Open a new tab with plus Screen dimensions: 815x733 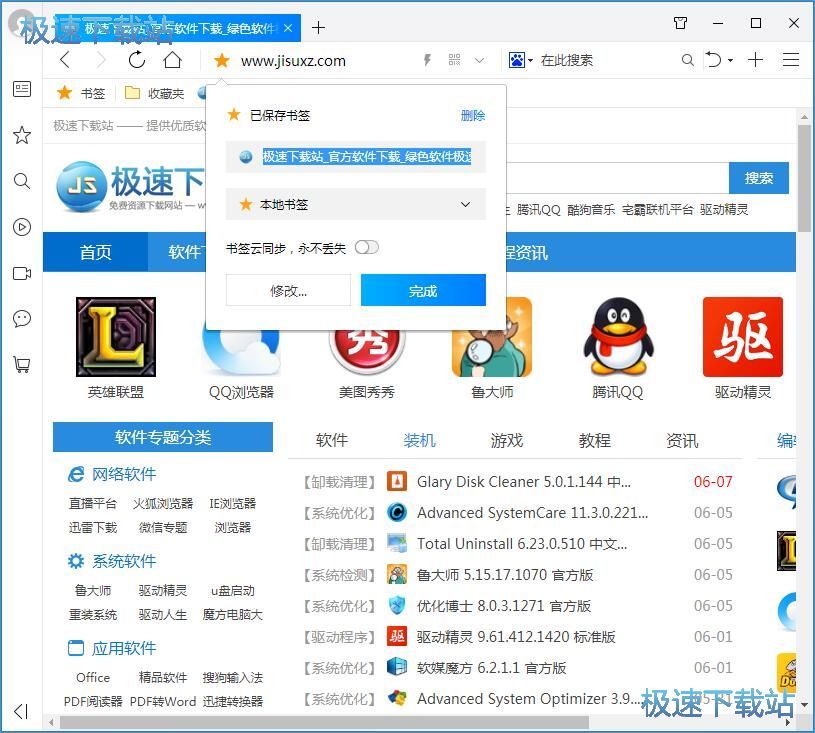tap(318, 28)
